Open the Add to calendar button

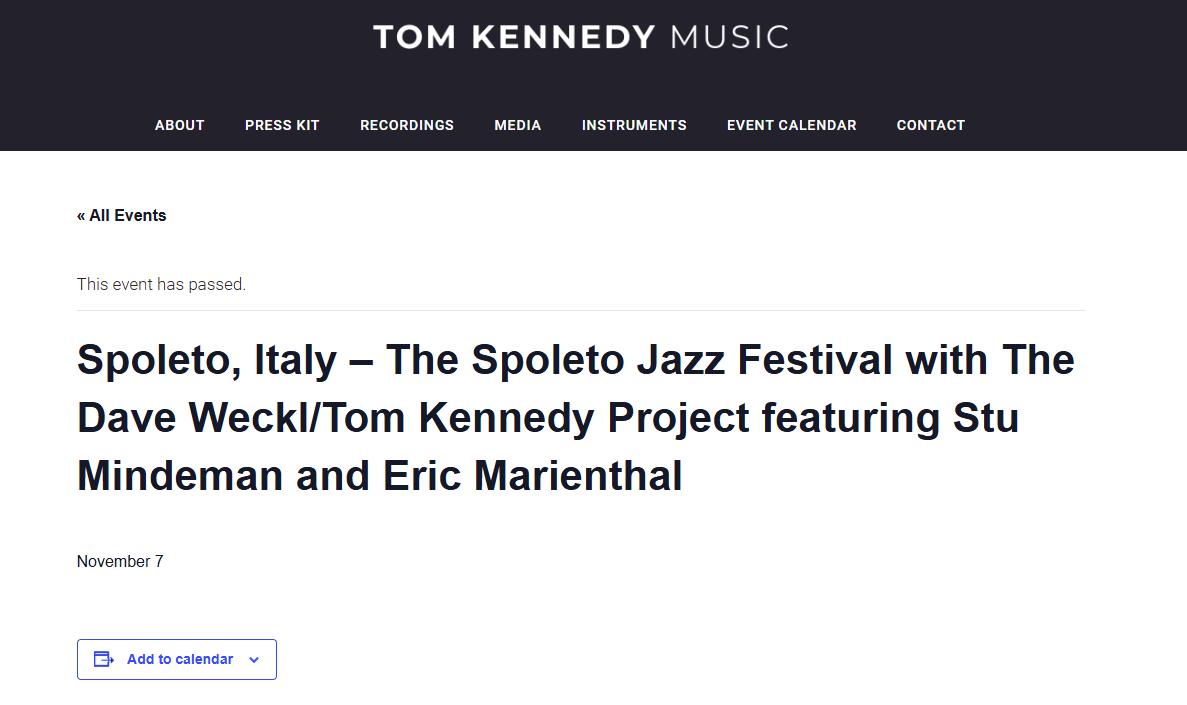point(176,660)
